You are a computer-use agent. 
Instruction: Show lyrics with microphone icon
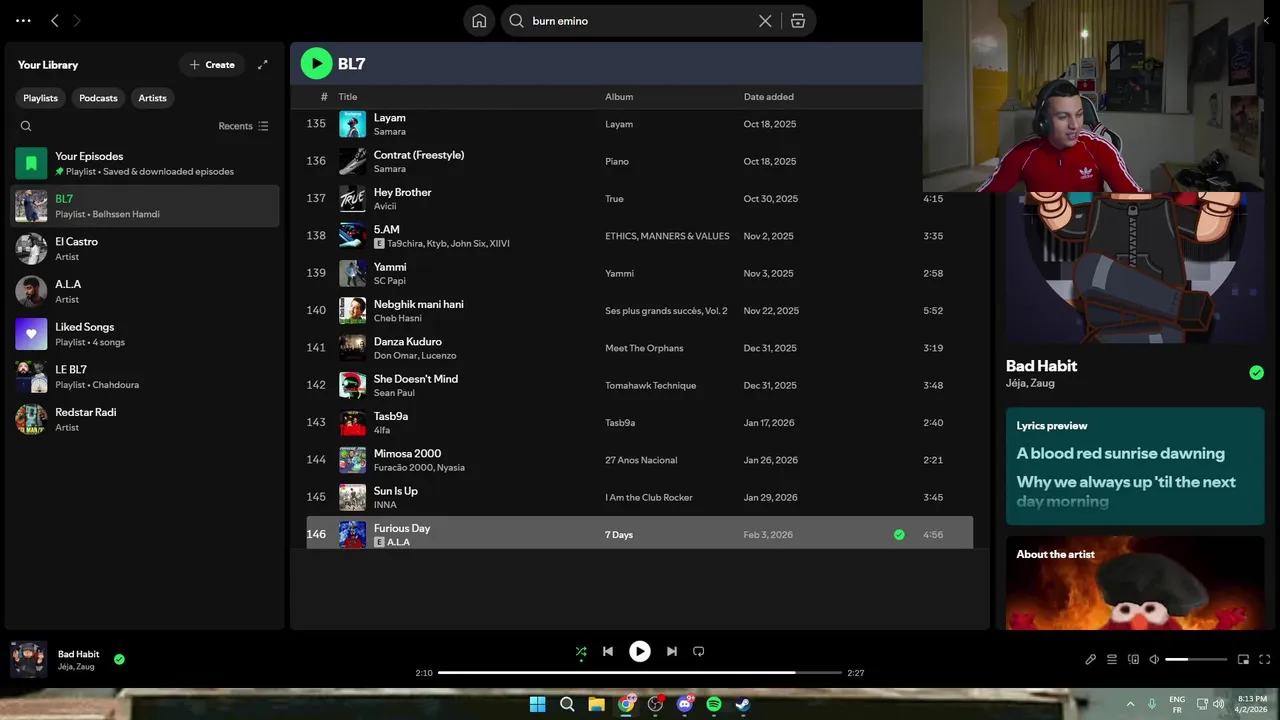tap(1091, 659)
